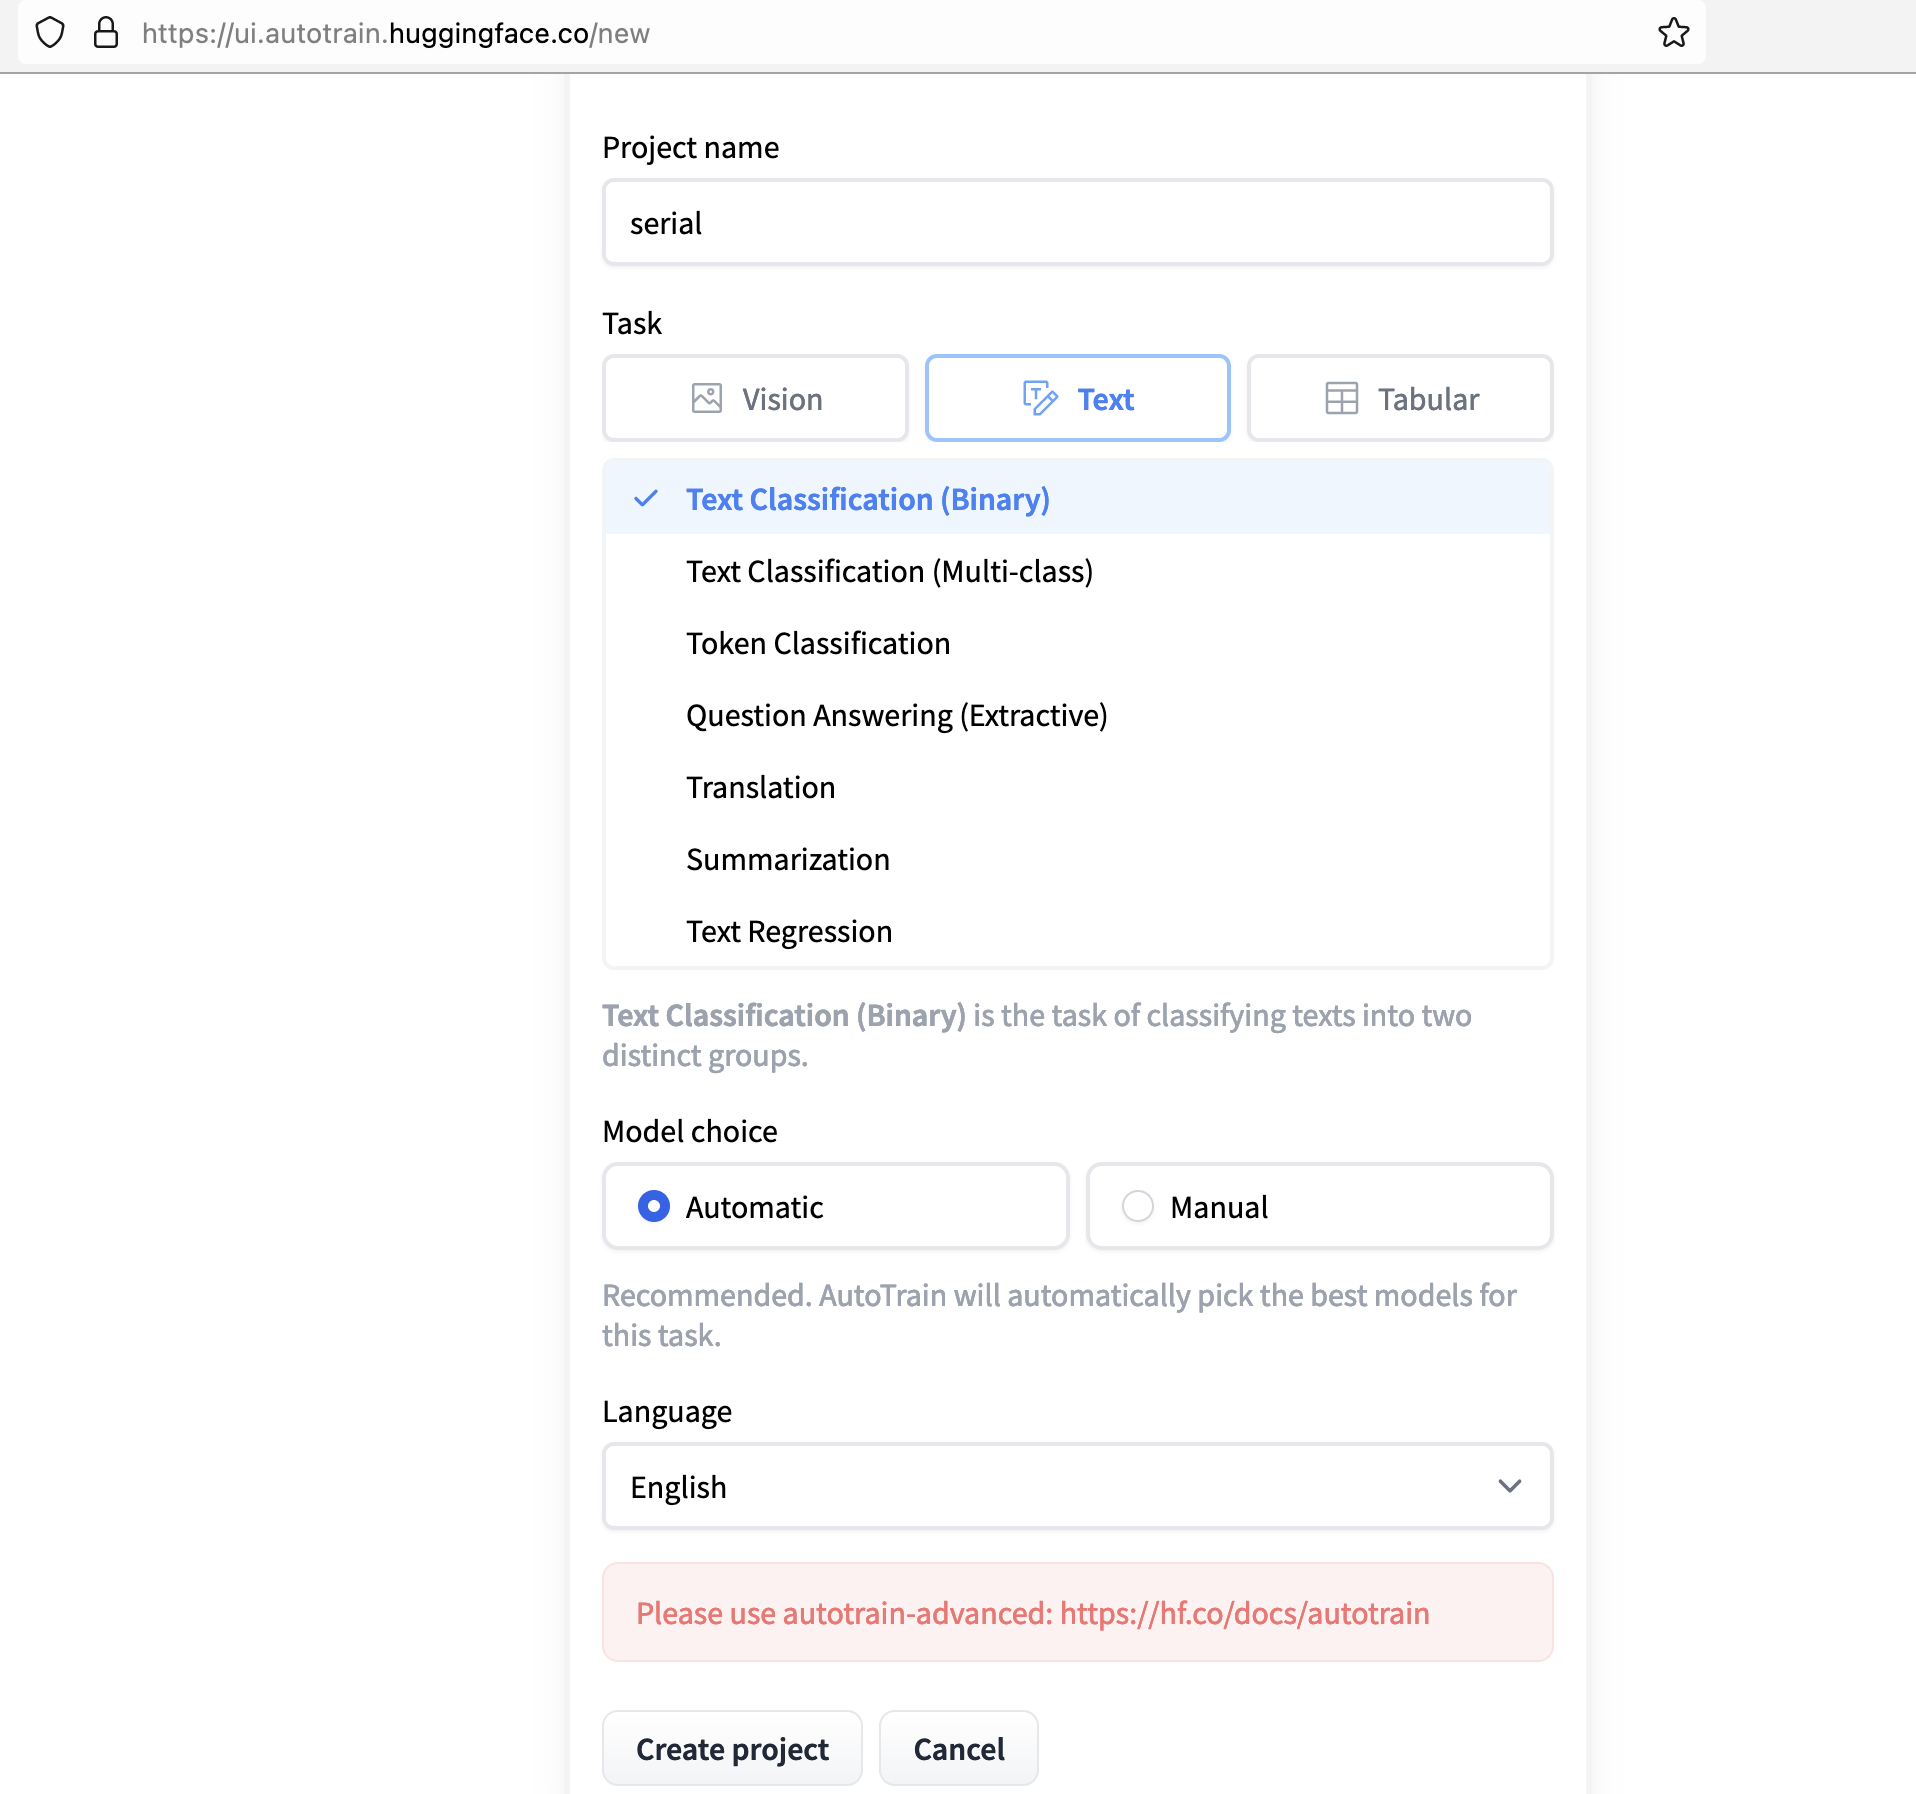Viewport: 1916px width, 1794px height.
Task: Click the Project name input containing 'serial'
Action: coord(1076,222)
